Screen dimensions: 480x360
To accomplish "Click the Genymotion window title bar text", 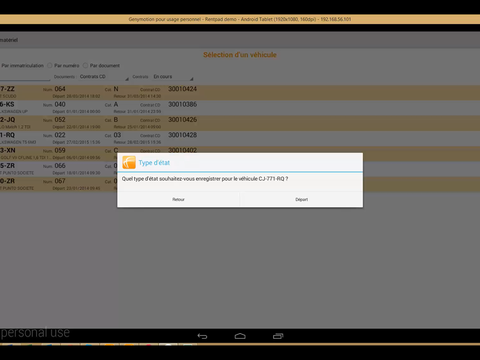I will click(240, 19).
